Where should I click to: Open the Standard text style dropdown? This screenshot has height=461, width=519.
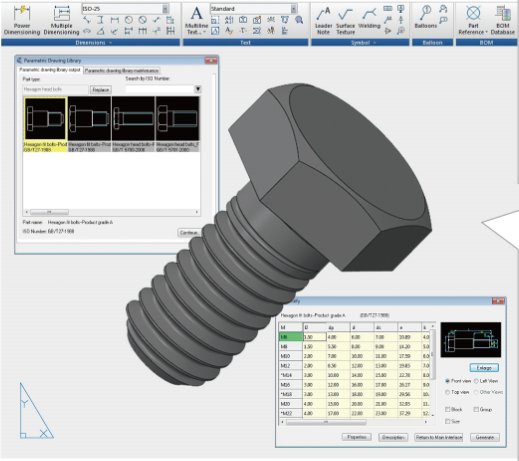click(x=293, y=9)
